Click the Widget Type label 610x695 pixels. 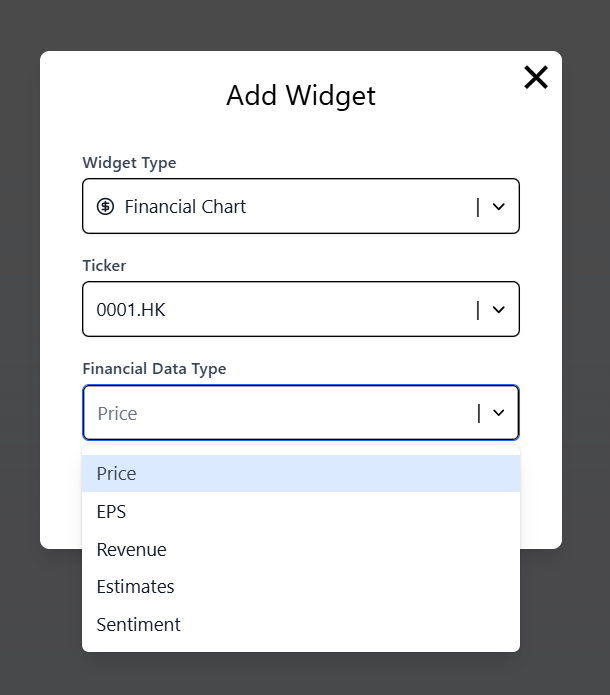(x=129, y=163)
